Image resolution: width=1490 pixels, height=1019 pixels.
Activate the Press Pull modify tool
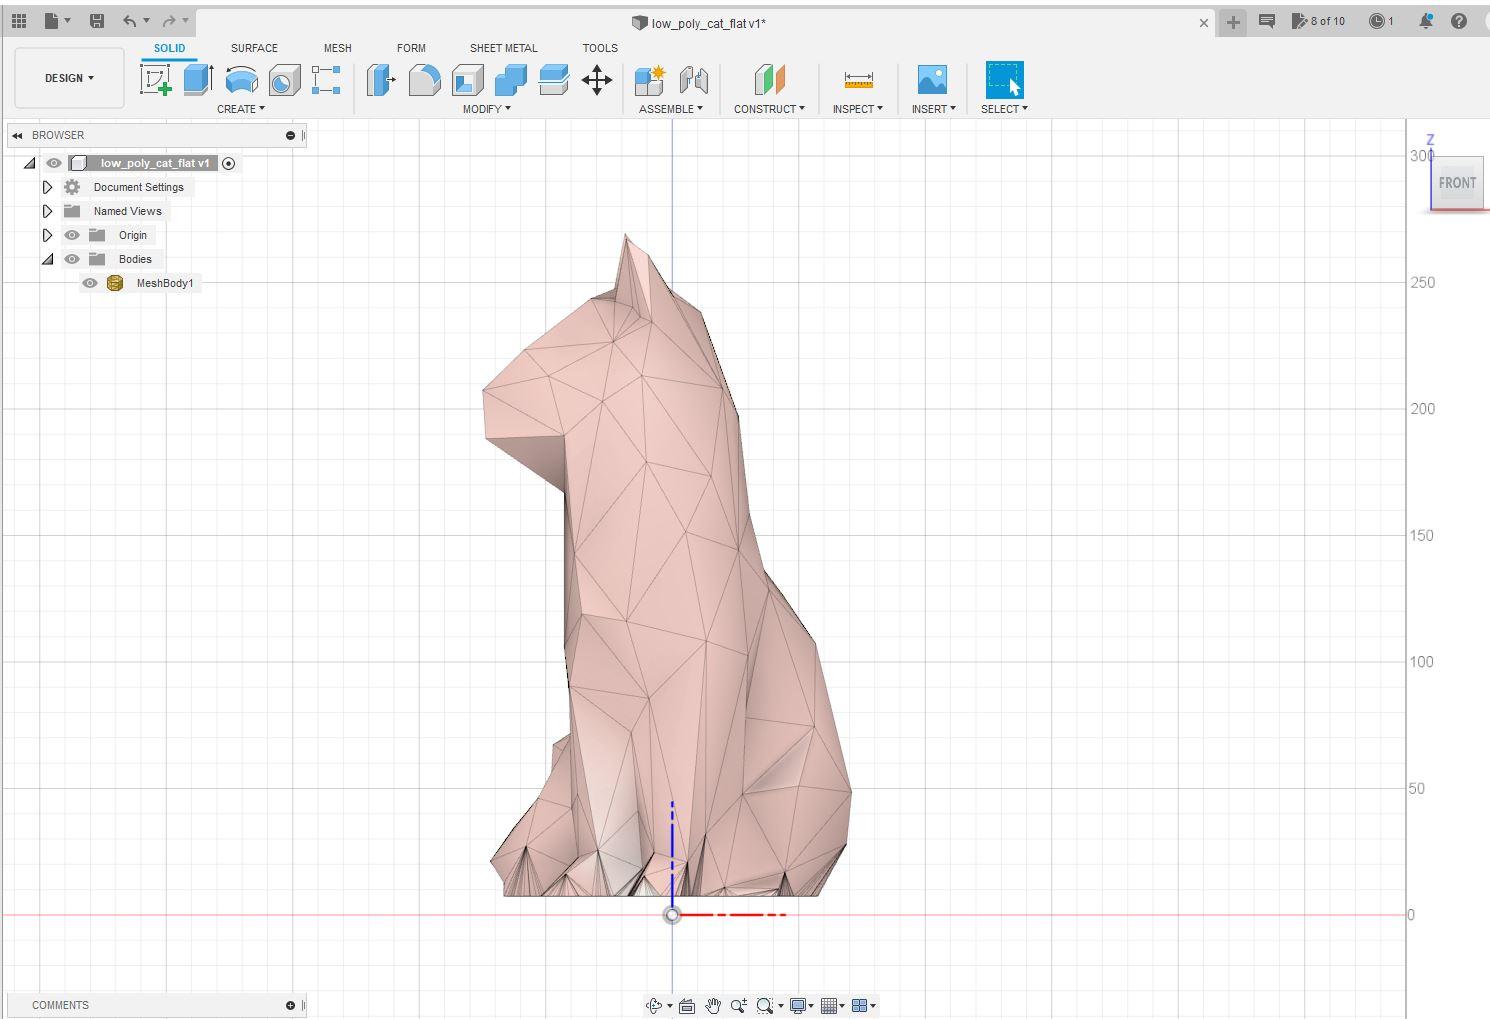point(381,80)
